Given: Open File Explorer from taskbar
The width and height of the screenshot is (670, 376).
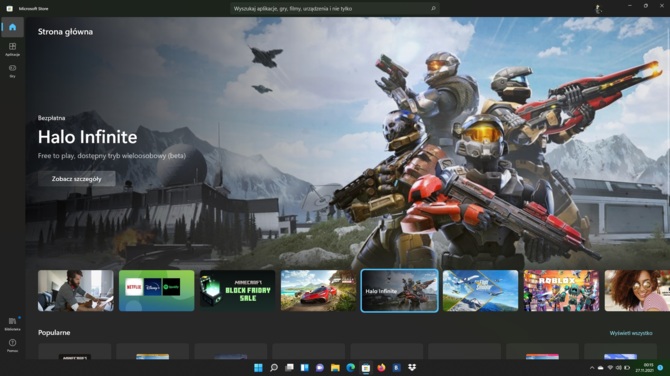Looking at the screenshot, I should pos(335,367).
